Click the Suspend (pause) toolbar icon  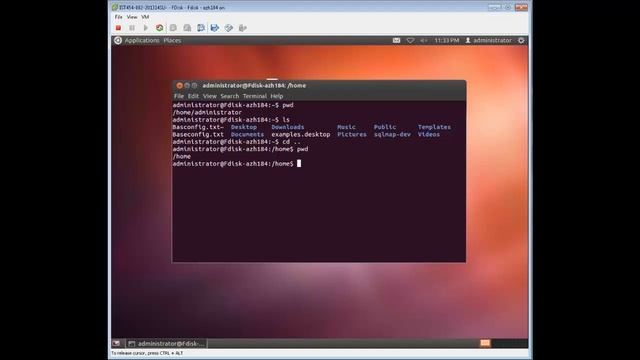click(x=132, y=28)
